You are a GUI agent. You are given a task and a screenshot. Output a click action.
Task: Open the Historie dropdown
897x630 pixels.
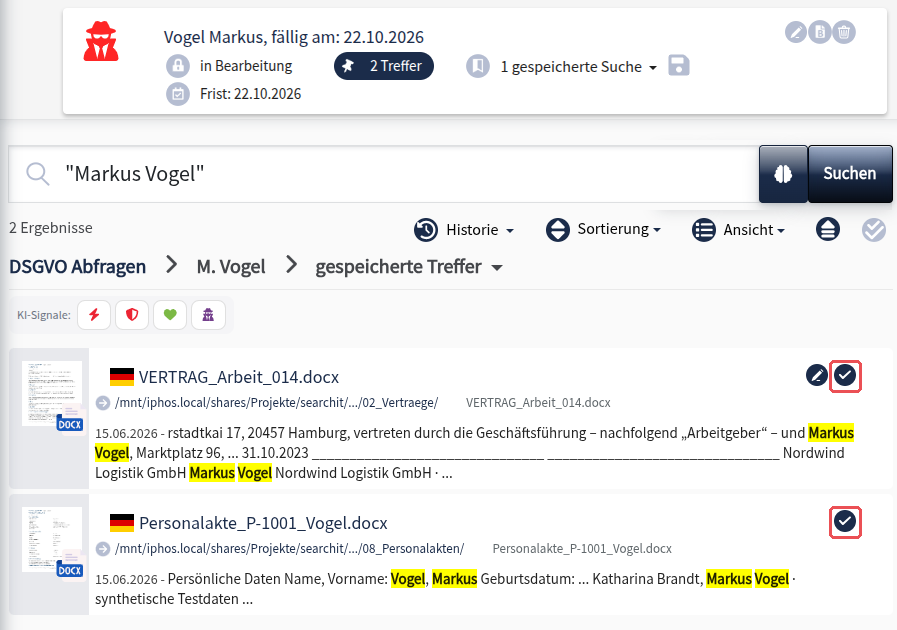pos(464,229)
